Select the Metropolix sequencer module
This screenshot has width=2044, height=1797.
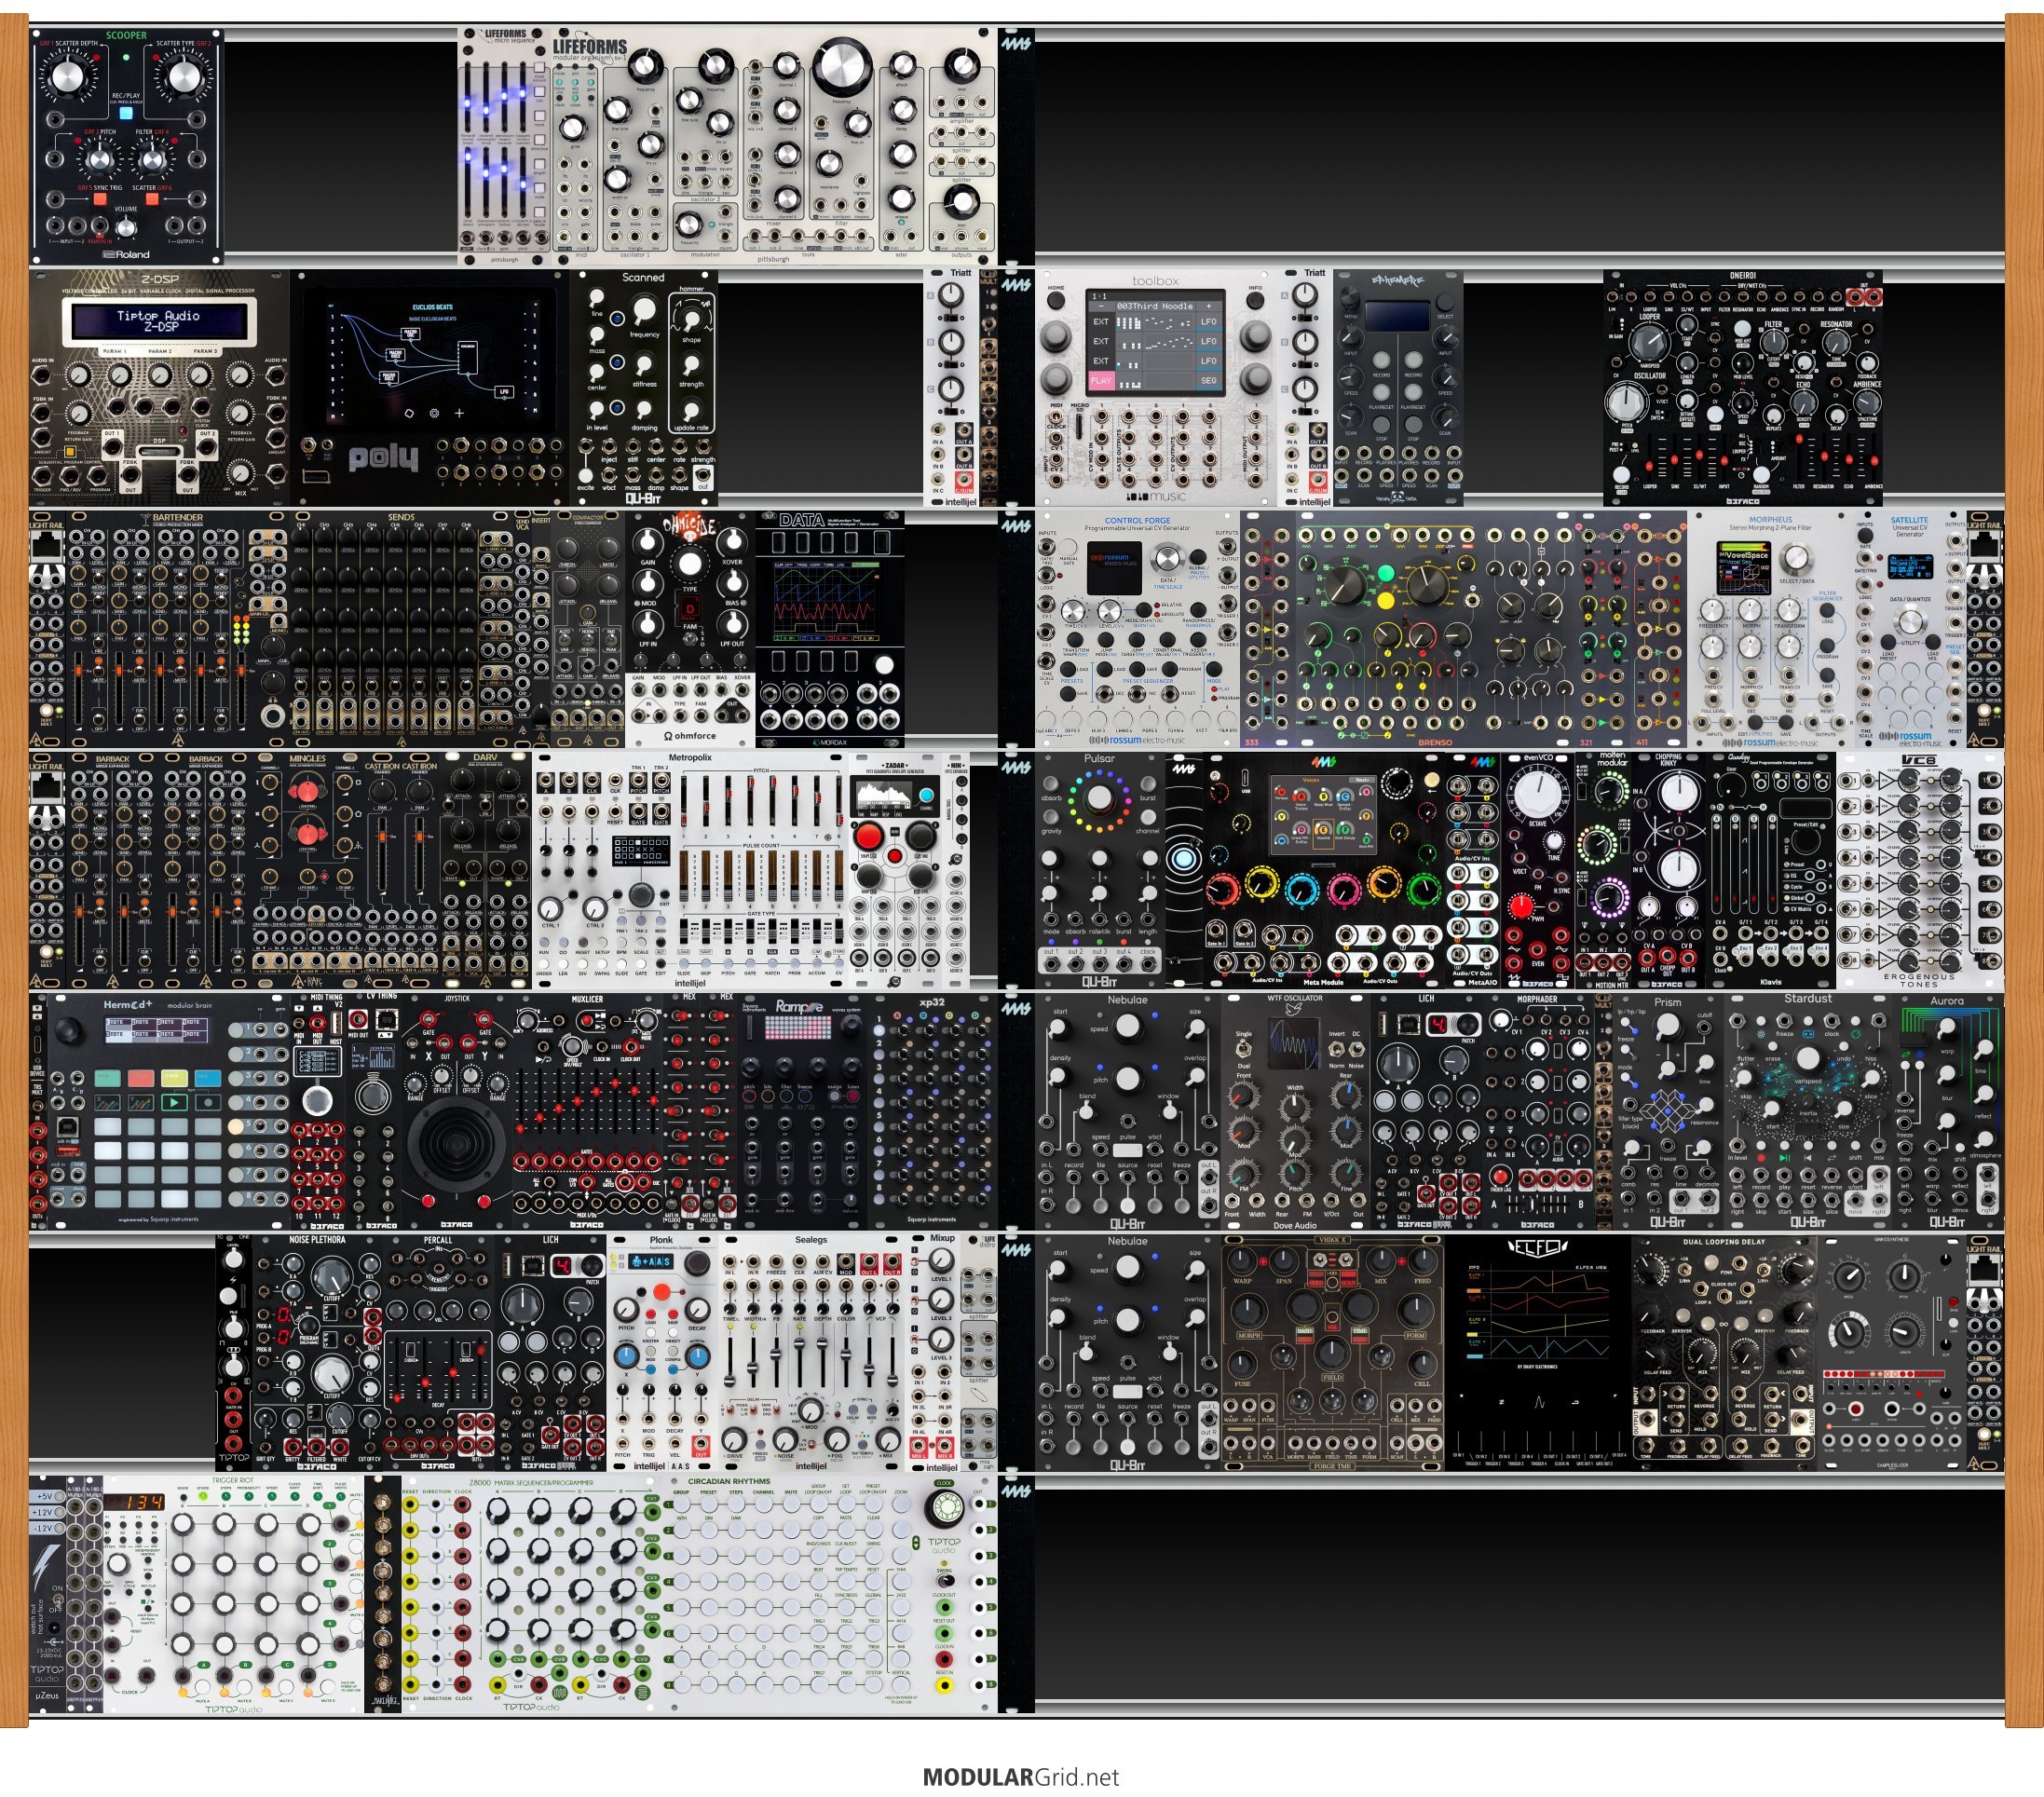click(690, 871)
